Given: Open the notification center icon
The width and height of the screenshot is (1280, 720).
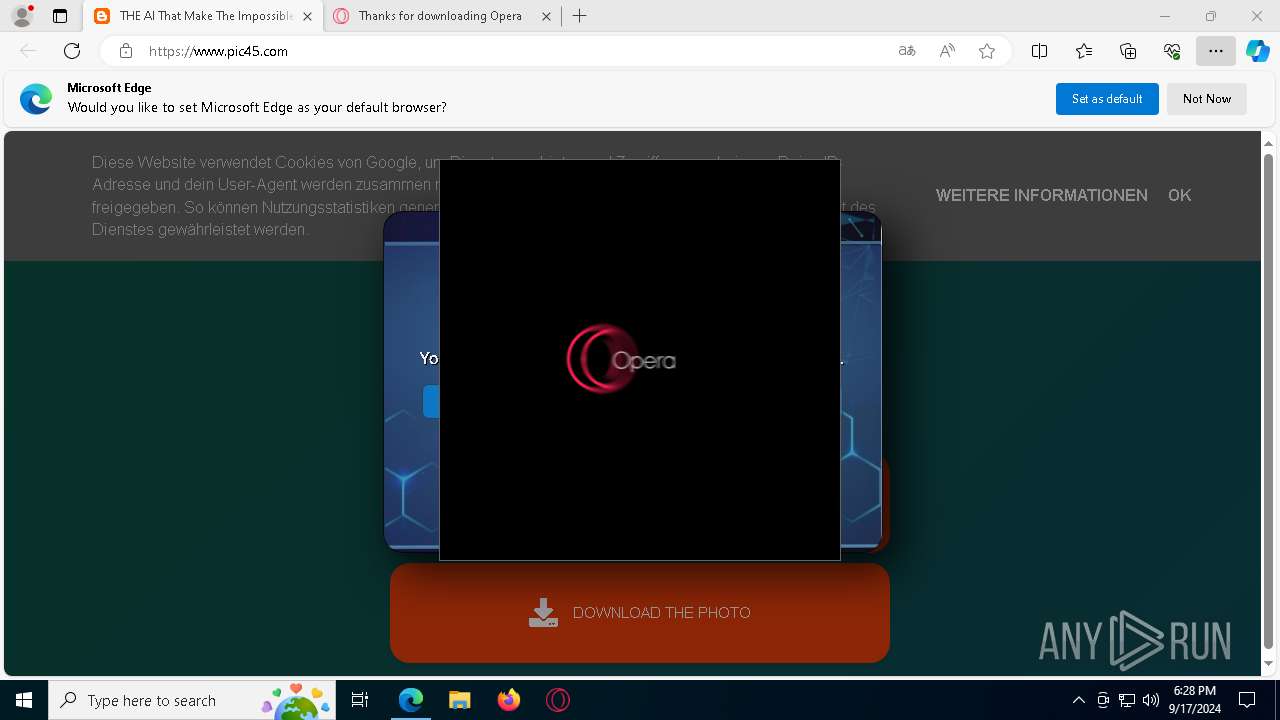Looking at the screenshot, I should coord(1248,700).
